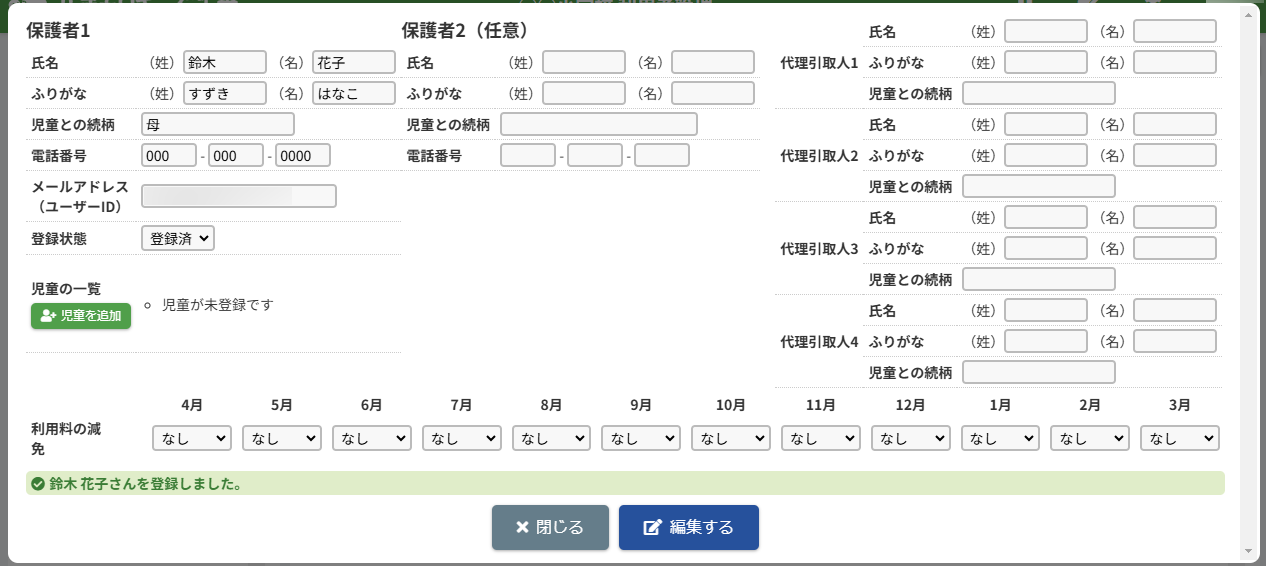
Task: Focus the 保護者1 児童との続柄 field containing 母
Action: tap(218, 124)
